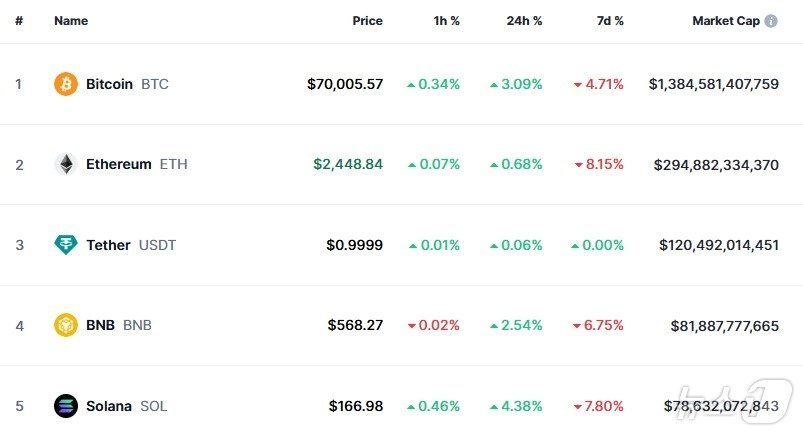803x436 pixels.
Task: Open the Tether name link
Action: [108, 245]
